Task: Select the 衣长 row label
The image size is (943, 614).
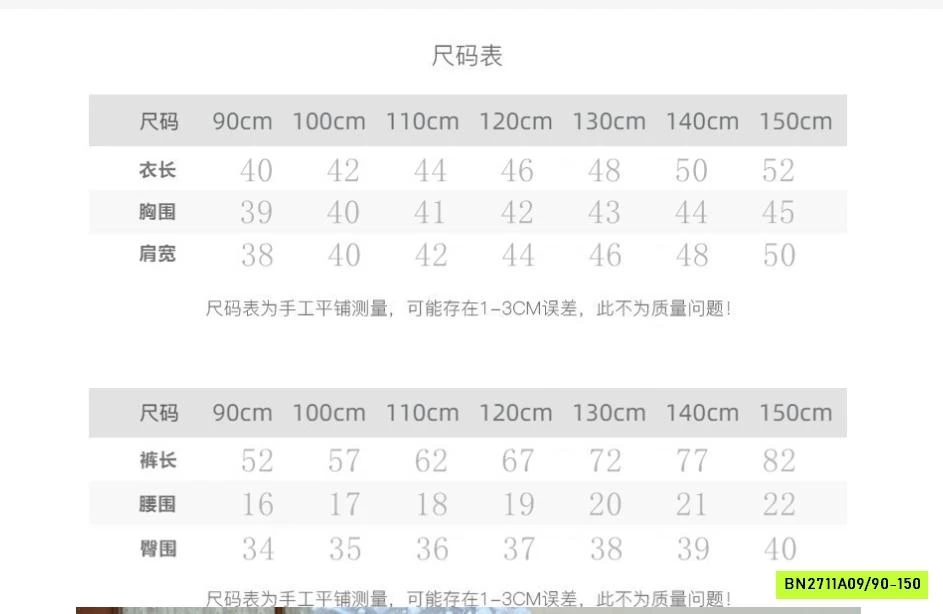Action: click(x=157, y=170)
